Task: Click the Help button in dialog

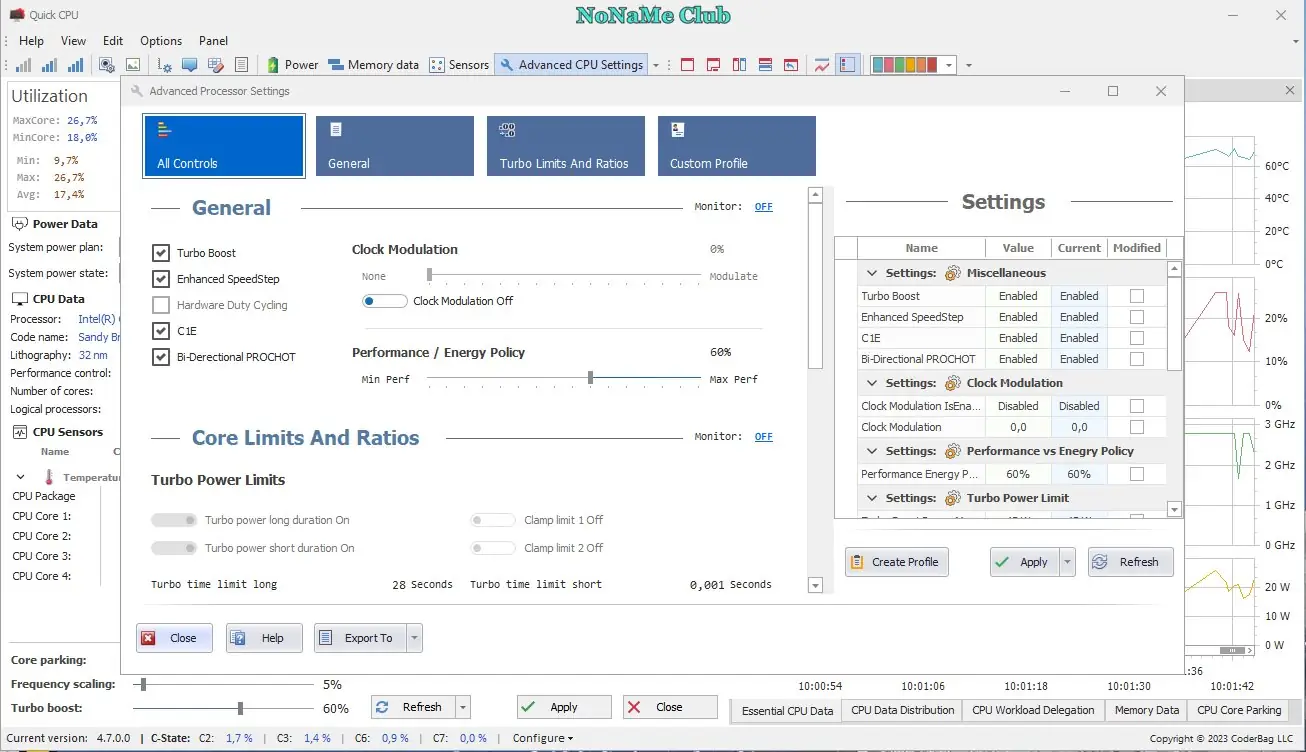Action: pos(264,638)
